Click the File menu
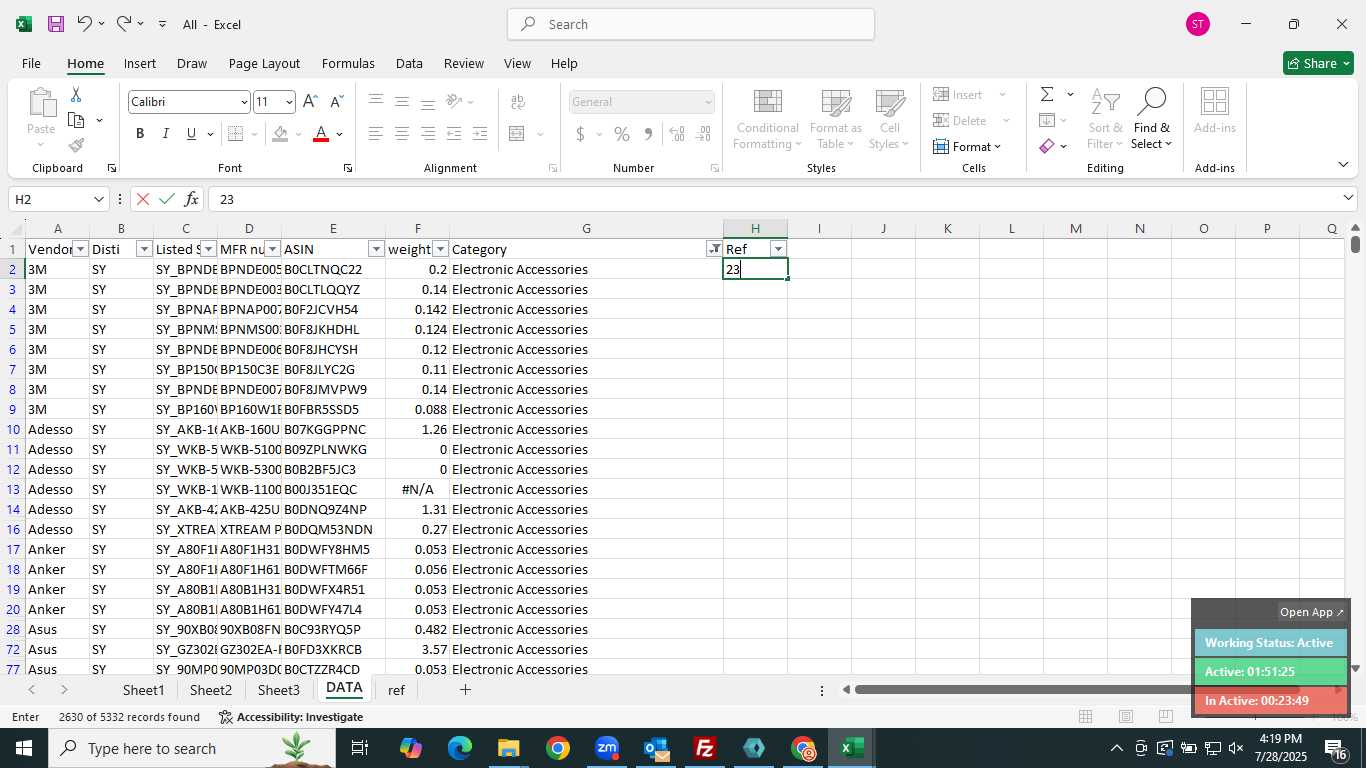1366x768 pixels. tap(31, 63)
